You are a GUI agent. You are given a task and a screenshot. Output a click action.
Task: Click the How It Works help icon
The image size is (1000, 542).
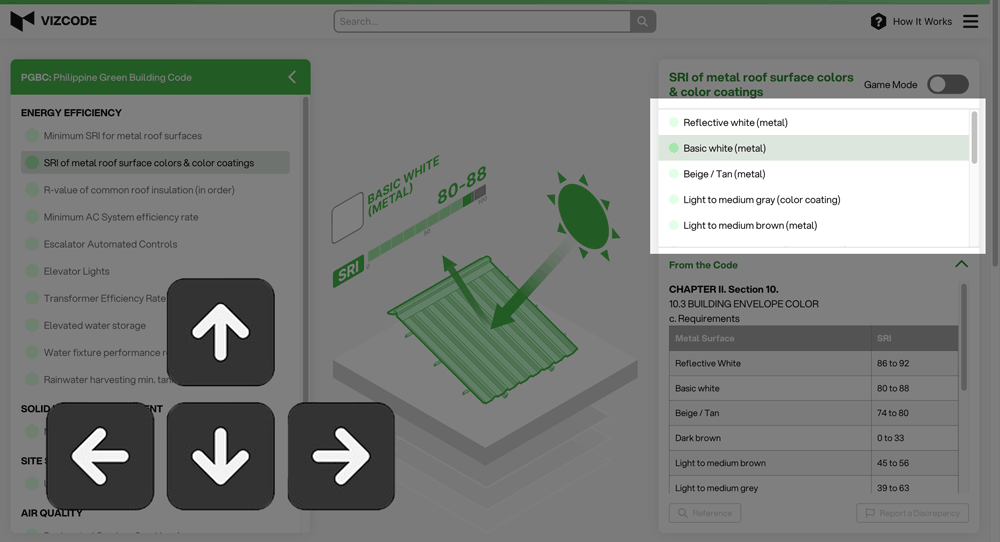tap(878, 21)
